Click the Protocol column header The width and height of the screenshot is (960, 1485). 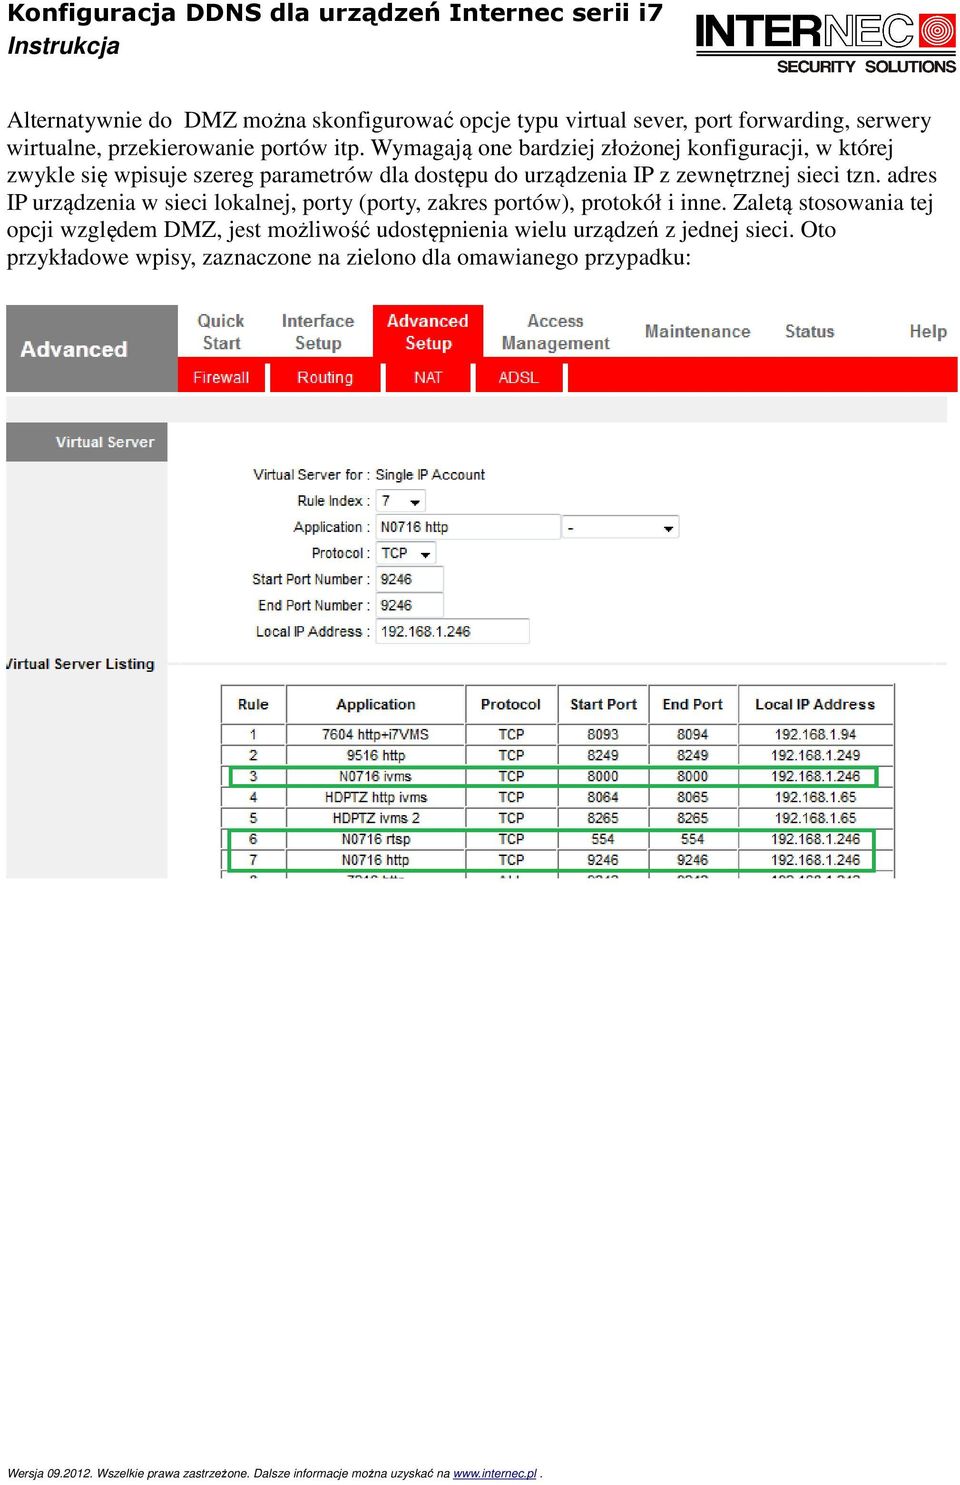click(510, 704)
